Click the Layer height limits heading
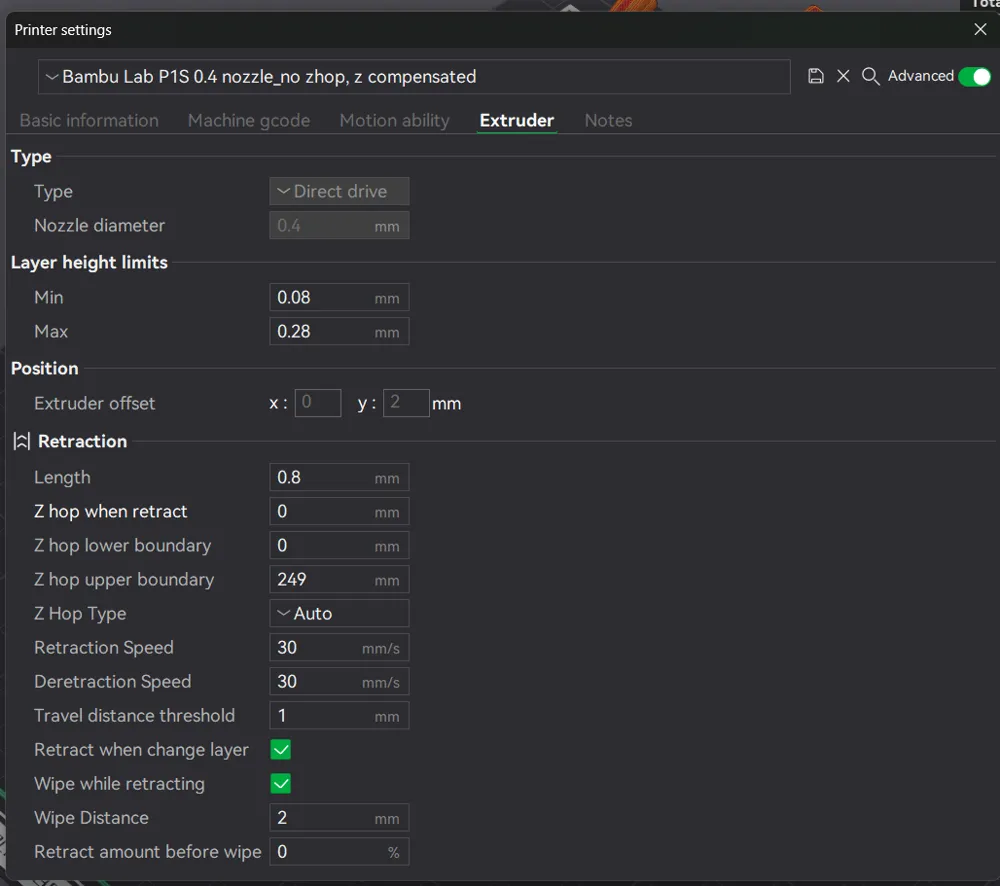 pos(89,263)
